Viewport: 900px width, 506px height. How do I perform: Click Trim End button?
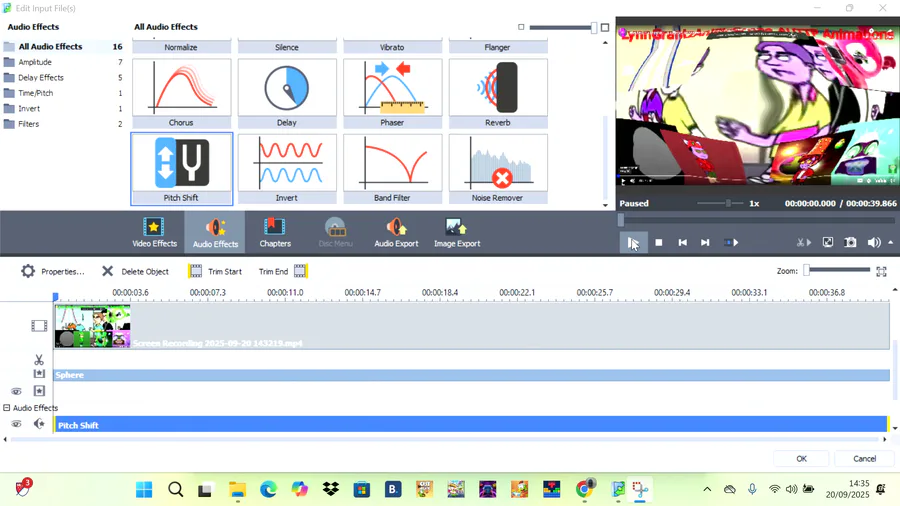coord(283,271)
